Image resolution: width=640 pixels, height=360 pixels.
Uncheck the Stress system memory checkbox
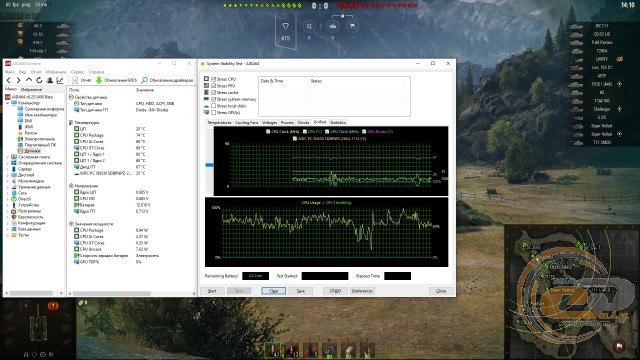(x=213, y=99)
